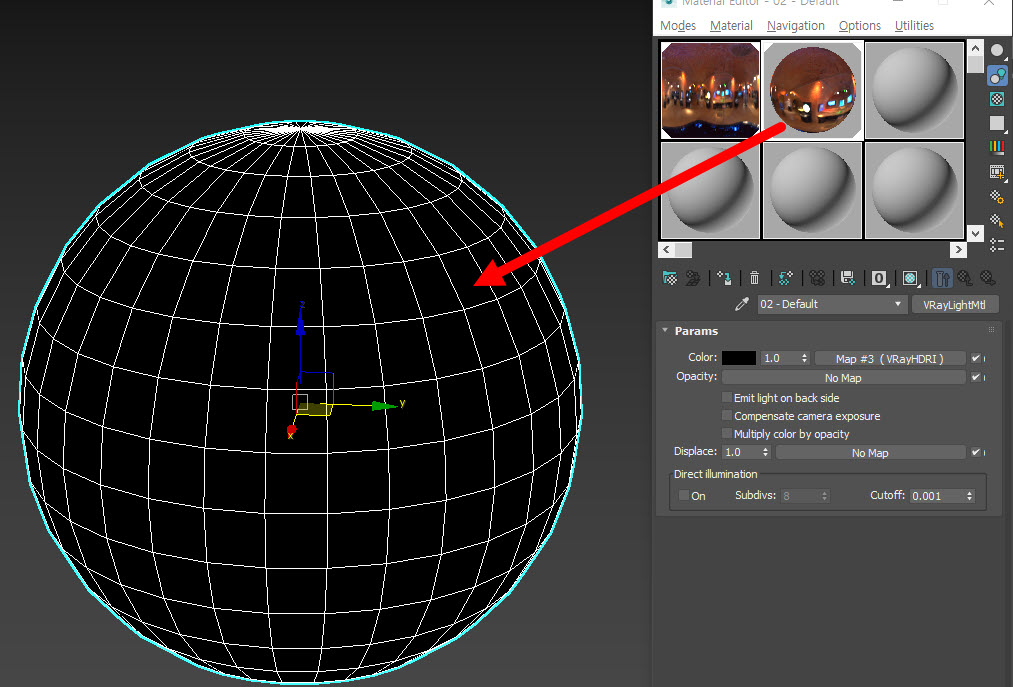Click the trash Reset Map/Mtl icon
1013x687 pixels.
(754, 278)
